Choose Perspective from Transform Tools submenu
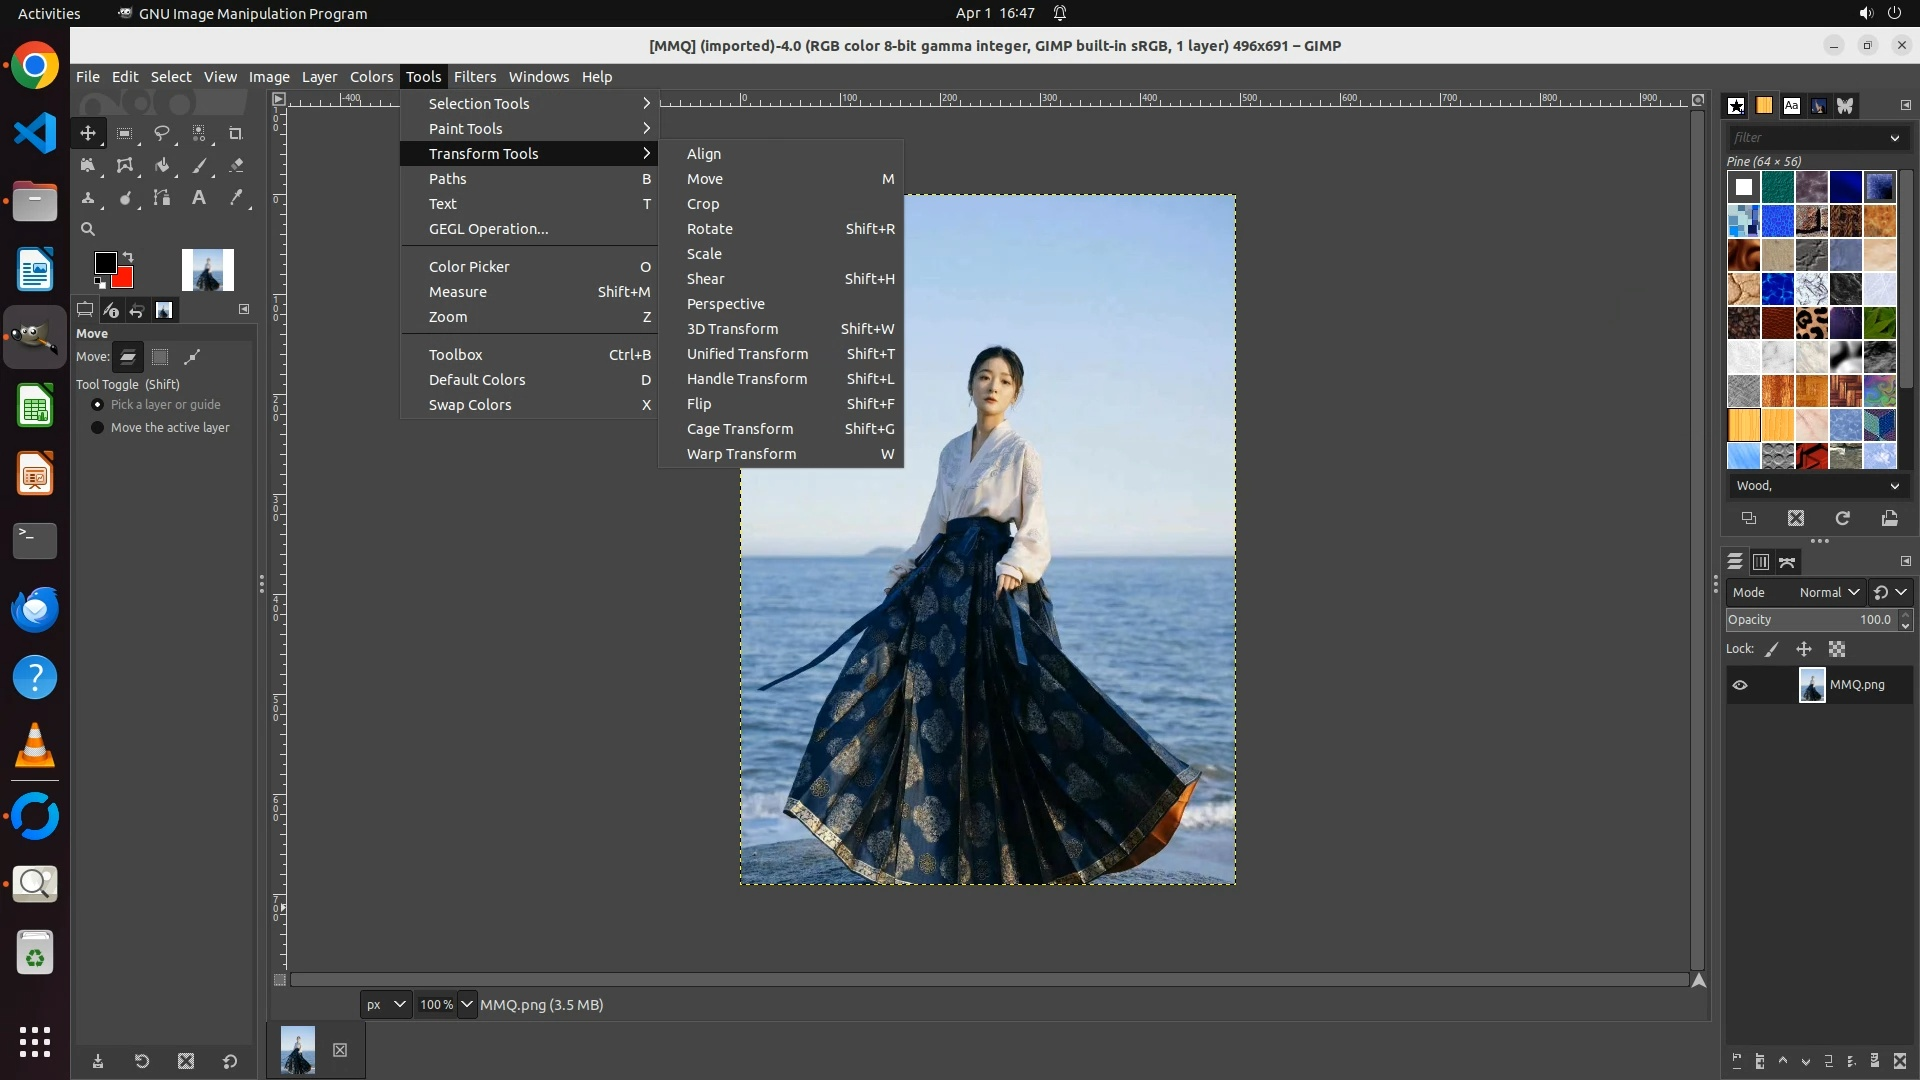 (x=725, y=304)
